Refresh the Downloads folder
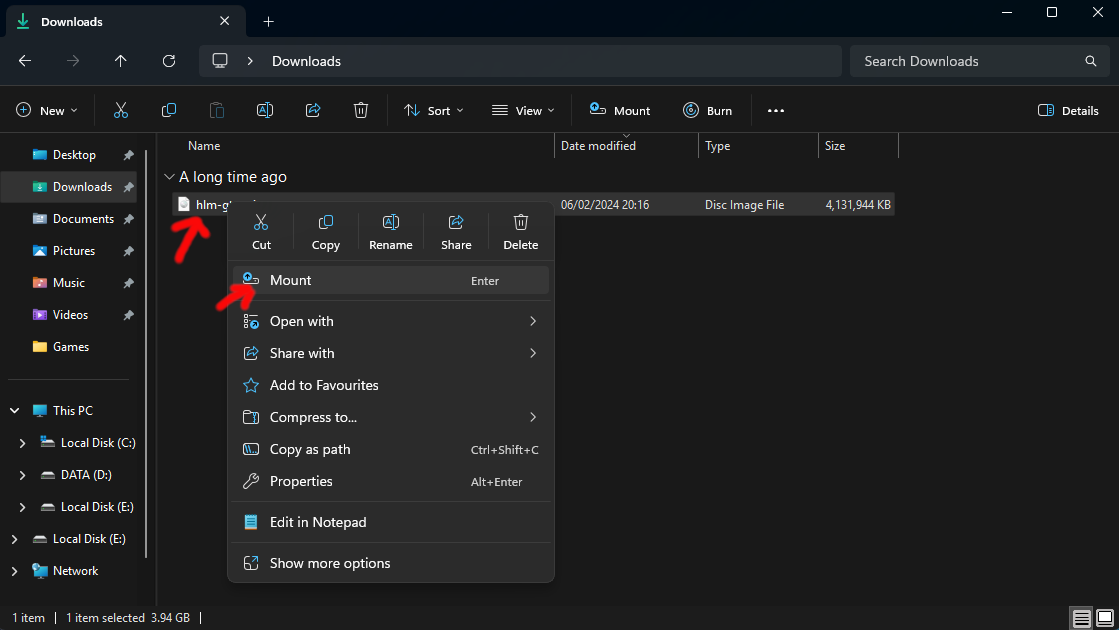The image size is (1119, 630). 169,61
